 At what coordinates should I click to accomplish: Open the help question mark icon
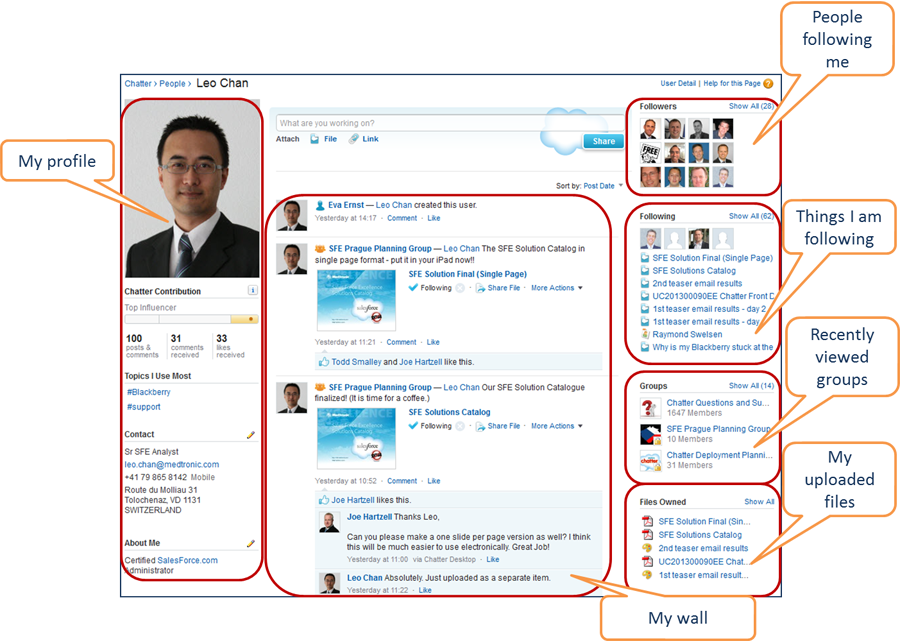click(x=768, y=84)
